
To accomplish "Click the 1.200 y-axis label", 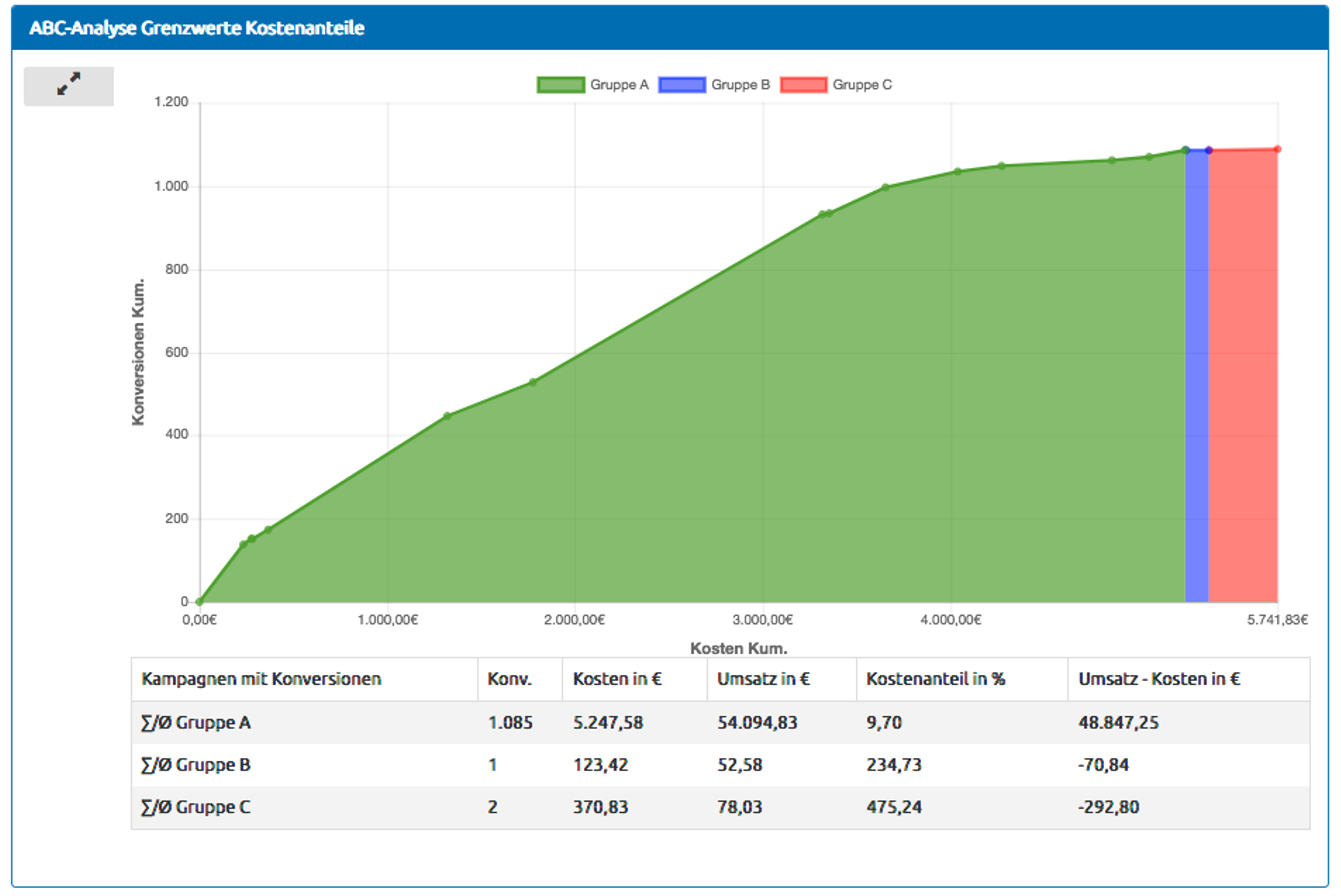I will point(173,103).
